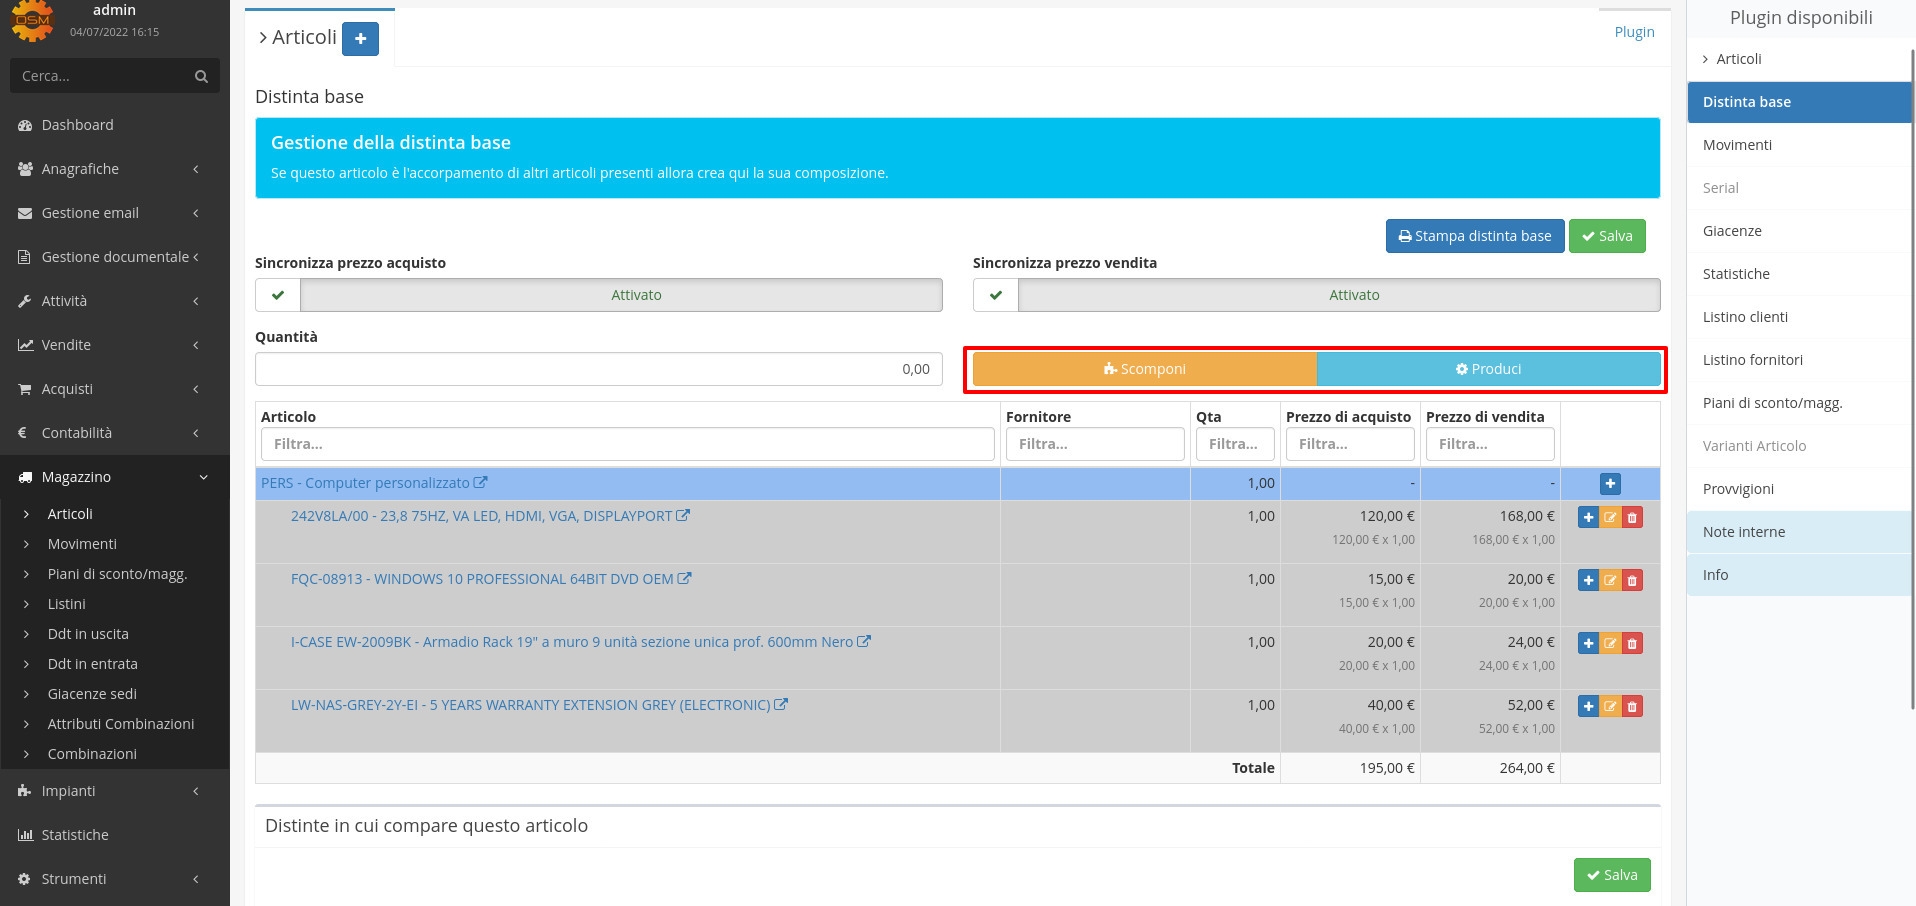Click the Stampa distinta base button
The height and width of the screenshot is (906, 1916).
coord(1474,236)
